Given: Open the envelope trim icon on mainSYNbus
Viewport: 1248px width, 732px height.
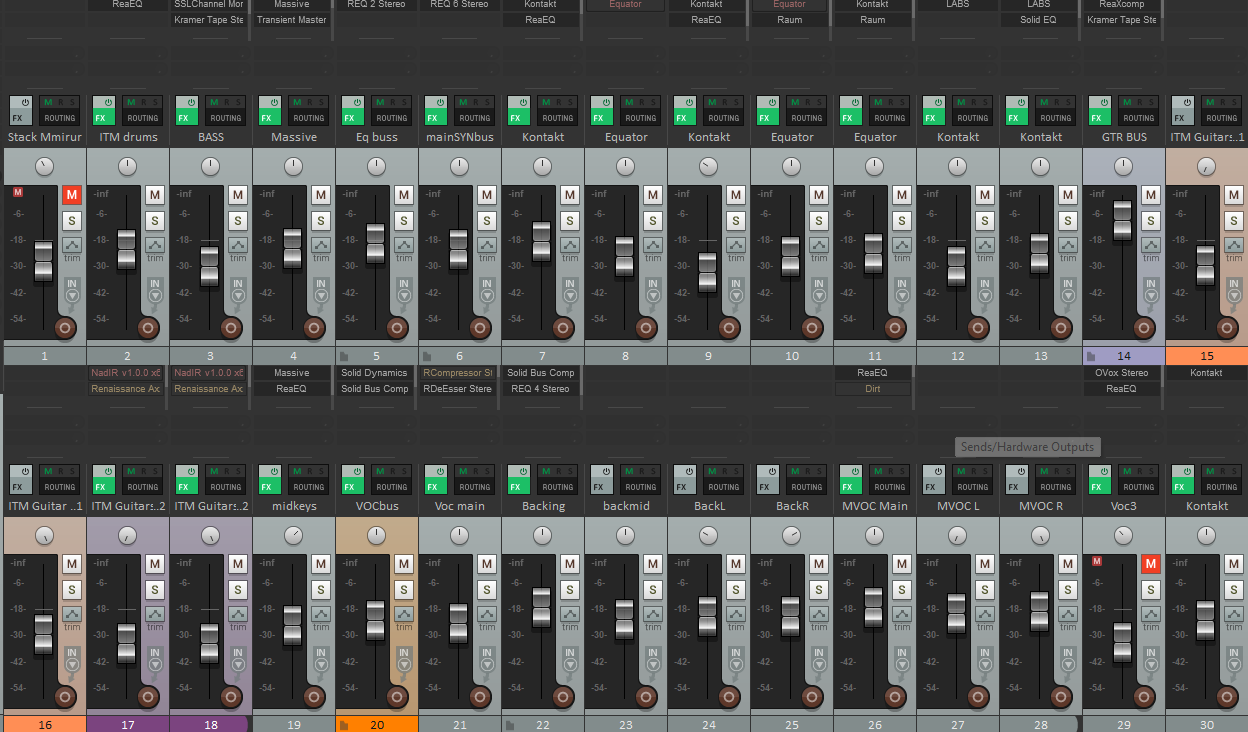Looking at the screenshot, I should (486, 245).
